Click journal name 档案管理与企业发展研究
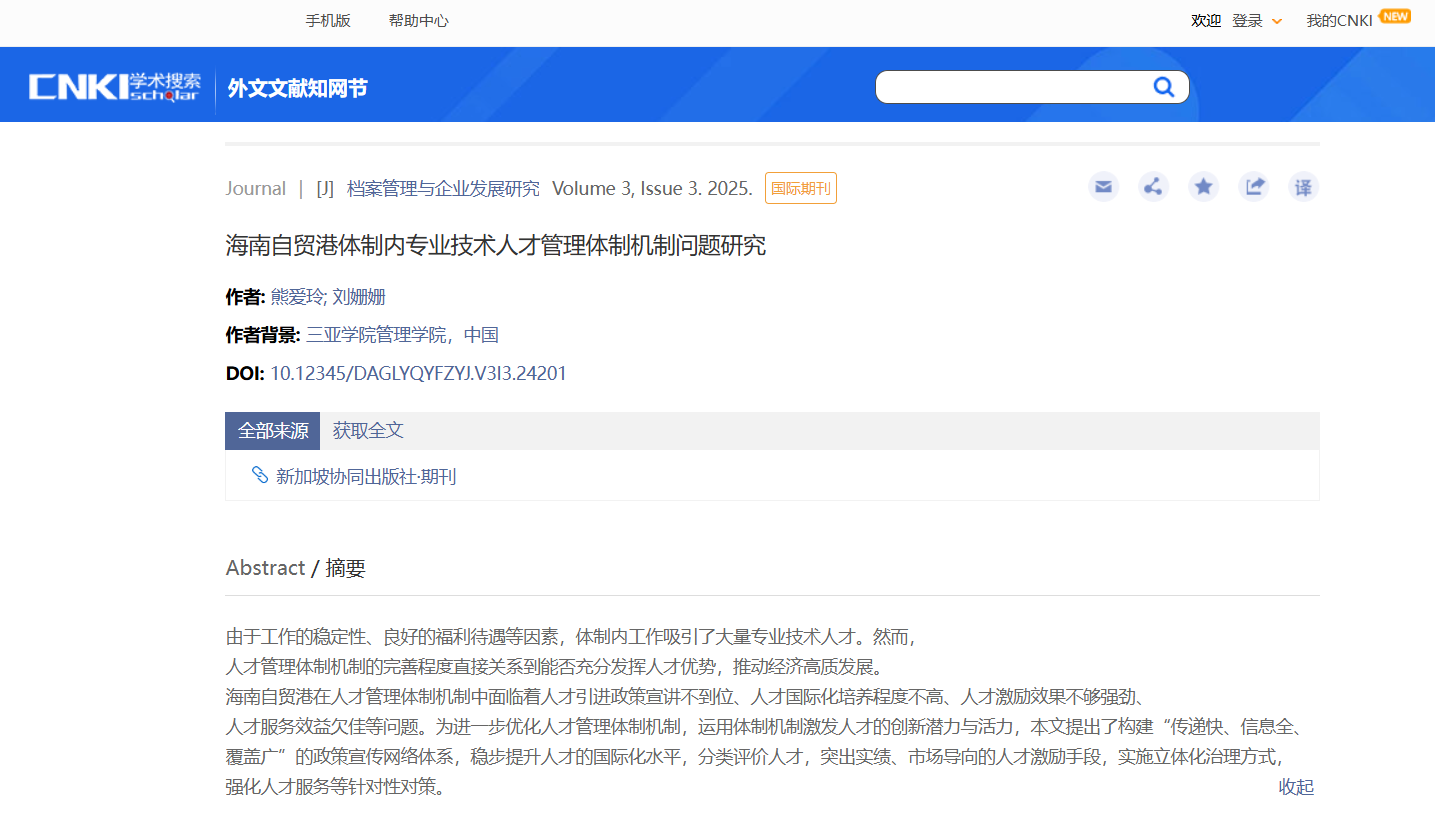The height and width of the screenshot is (830, 1435). pos(443,188)
